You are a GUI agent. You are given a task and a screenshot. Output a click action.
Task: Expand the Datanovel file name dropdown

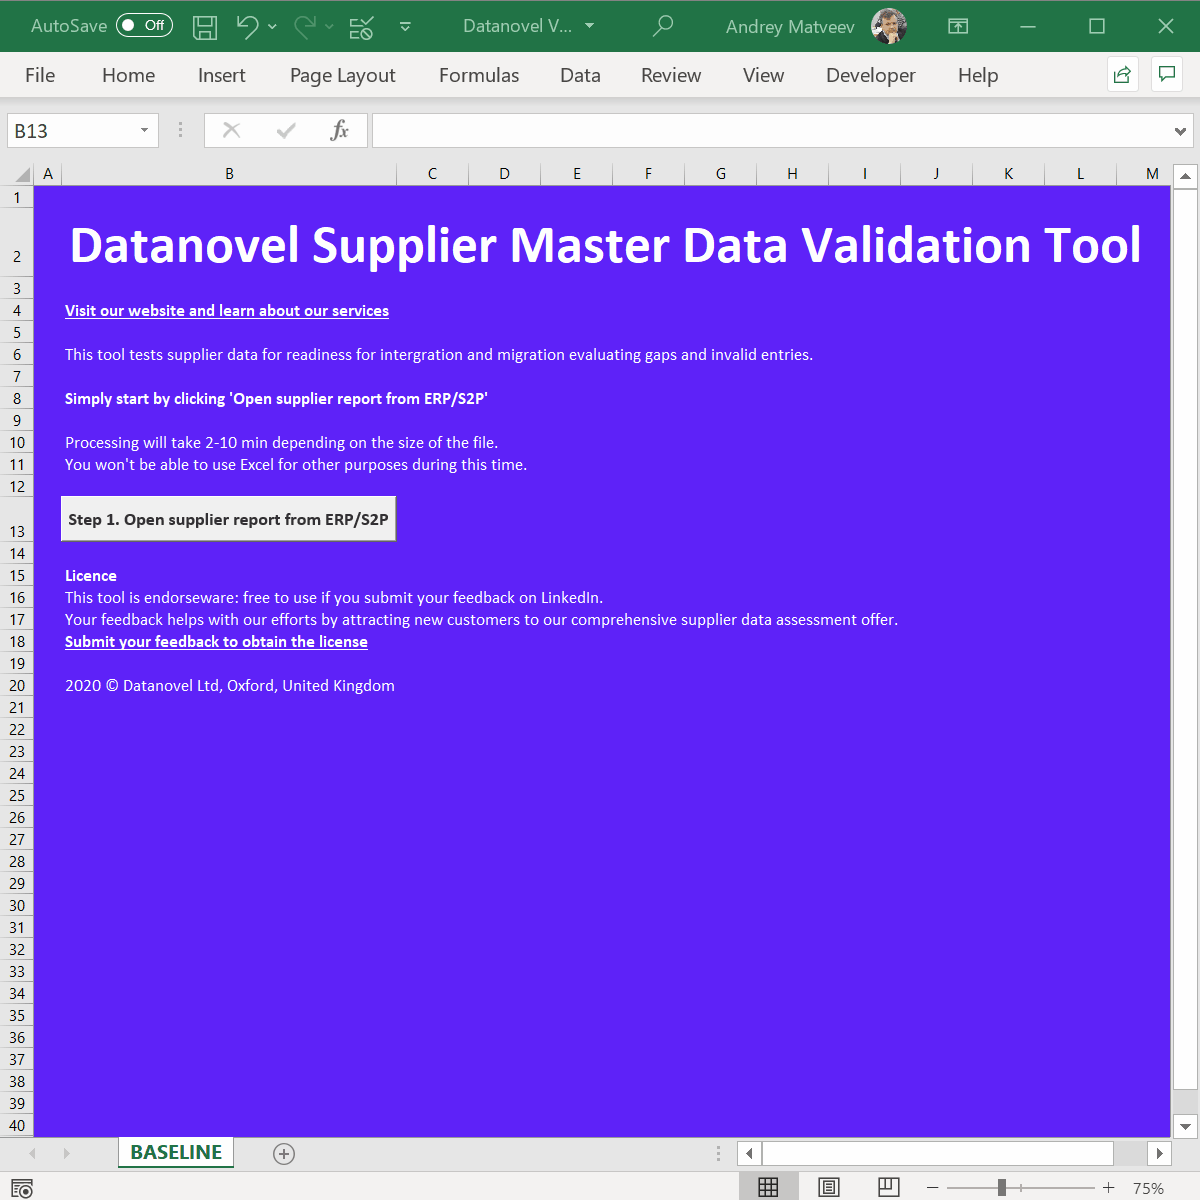coord(590,26)
